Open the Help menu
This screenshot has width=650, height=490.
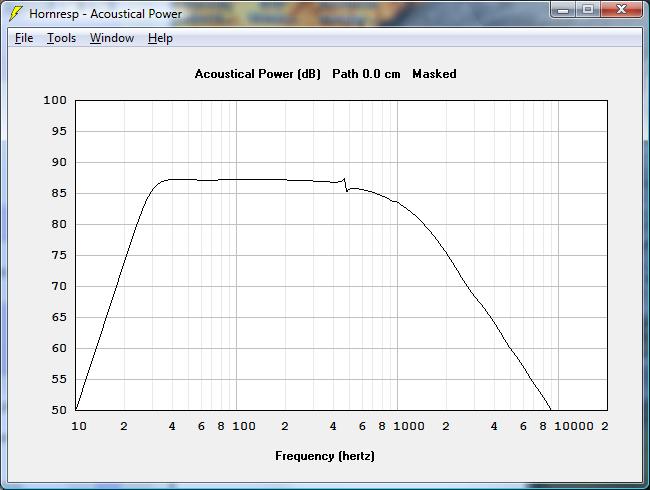click(160, 38)
